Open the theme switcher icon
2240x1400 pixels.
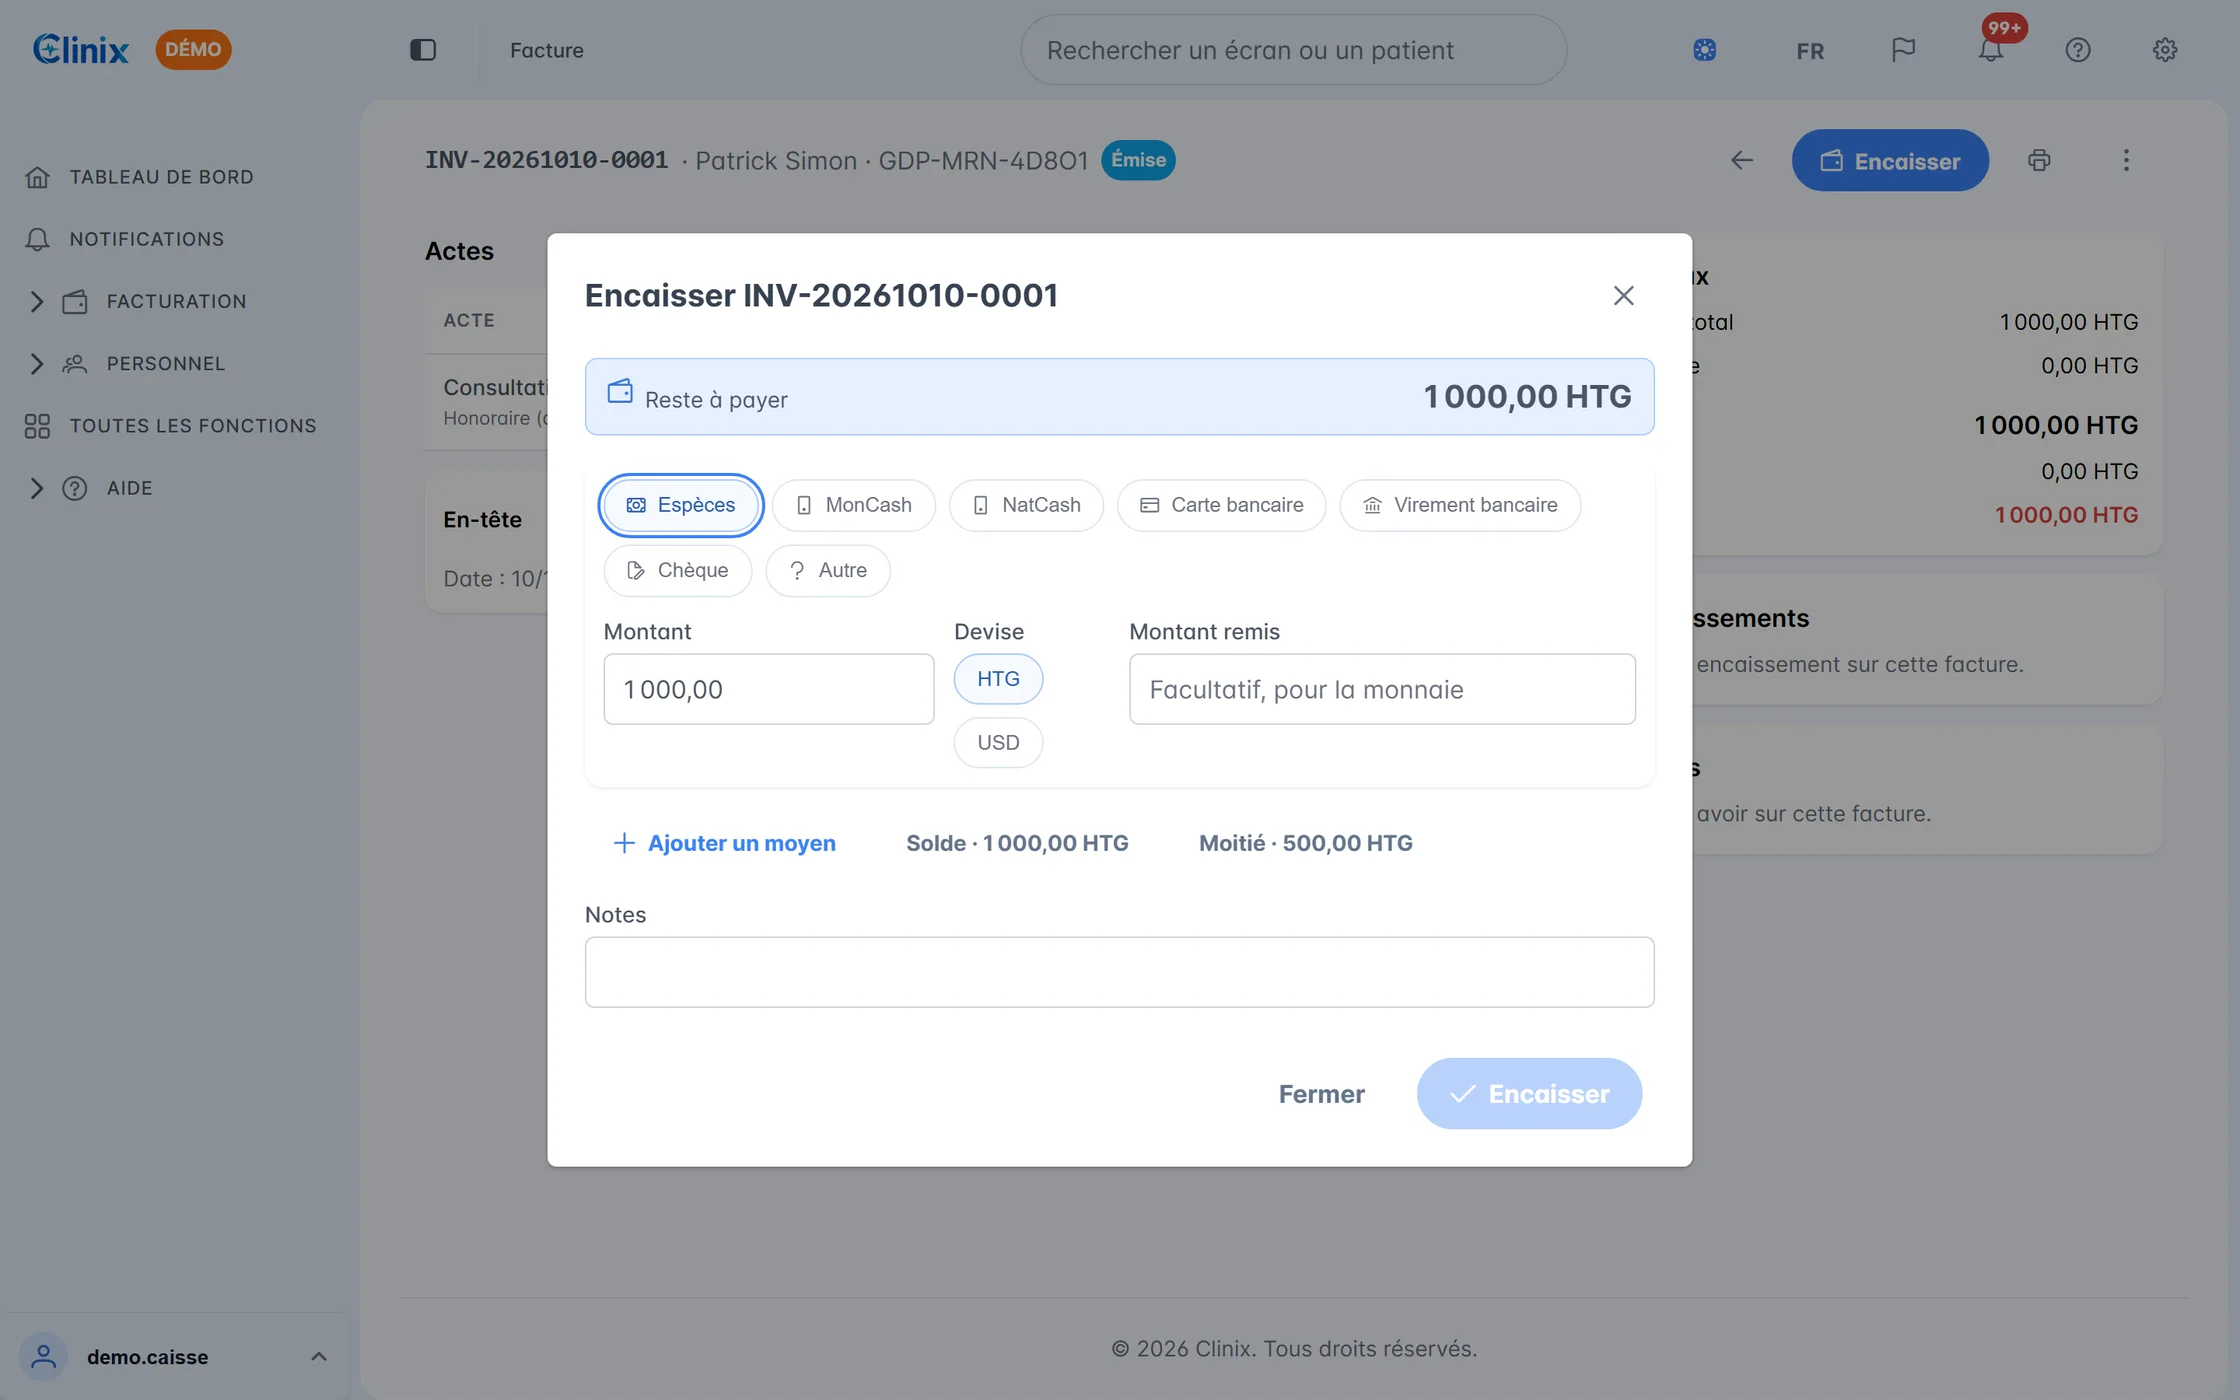click(x=1705, y=50)
